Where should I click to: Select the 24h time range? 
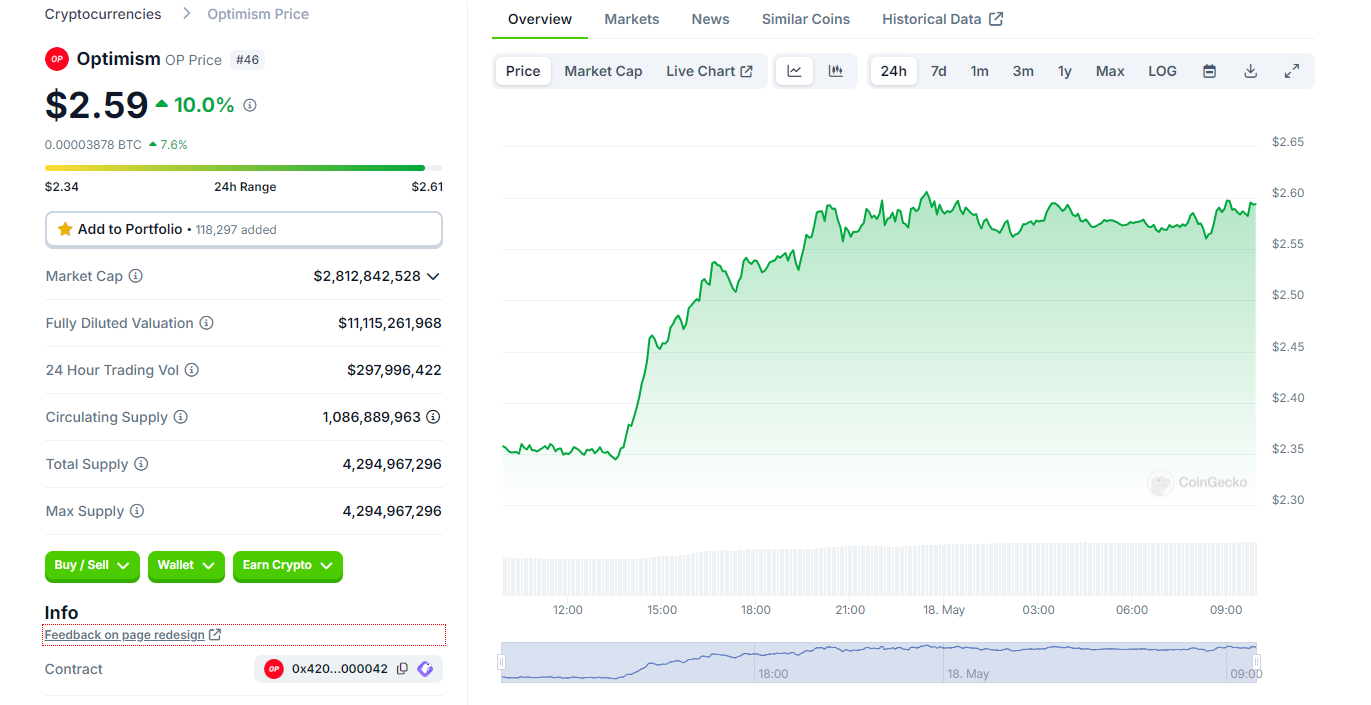(x=894, y=71)
